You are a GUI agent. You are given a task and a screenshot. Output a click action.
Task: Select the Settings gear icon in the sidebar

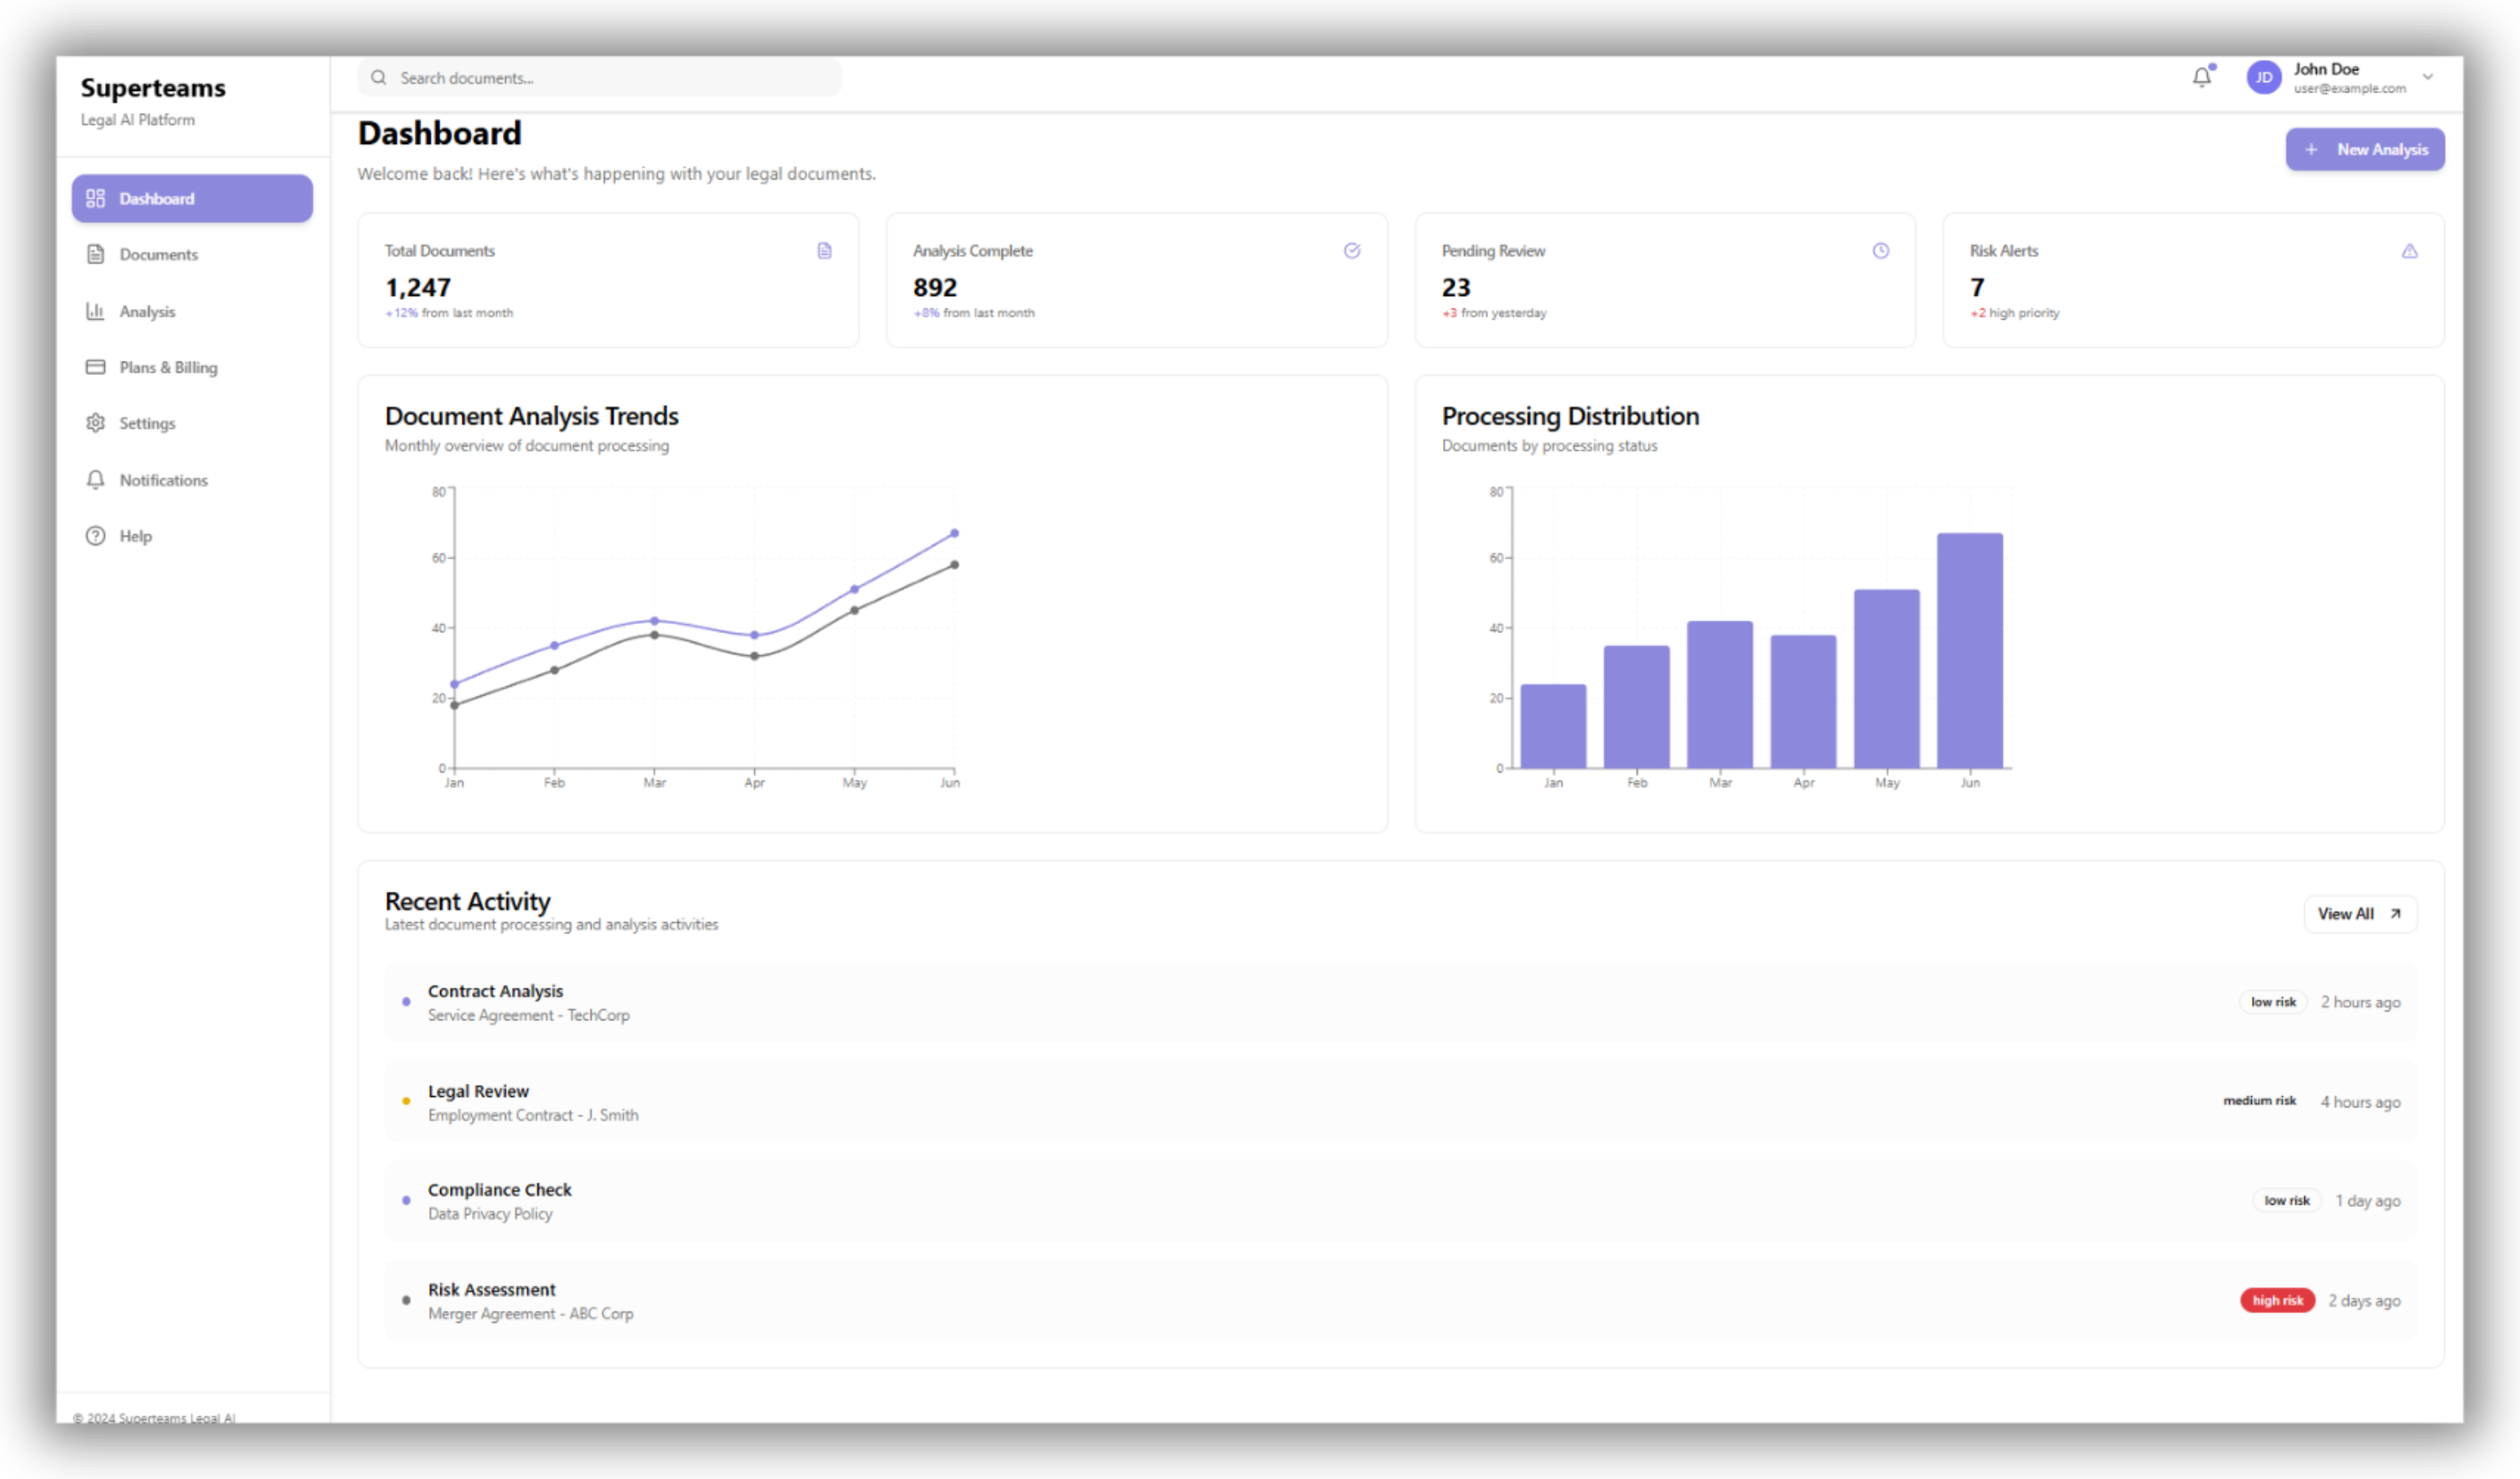pos(95,423)
